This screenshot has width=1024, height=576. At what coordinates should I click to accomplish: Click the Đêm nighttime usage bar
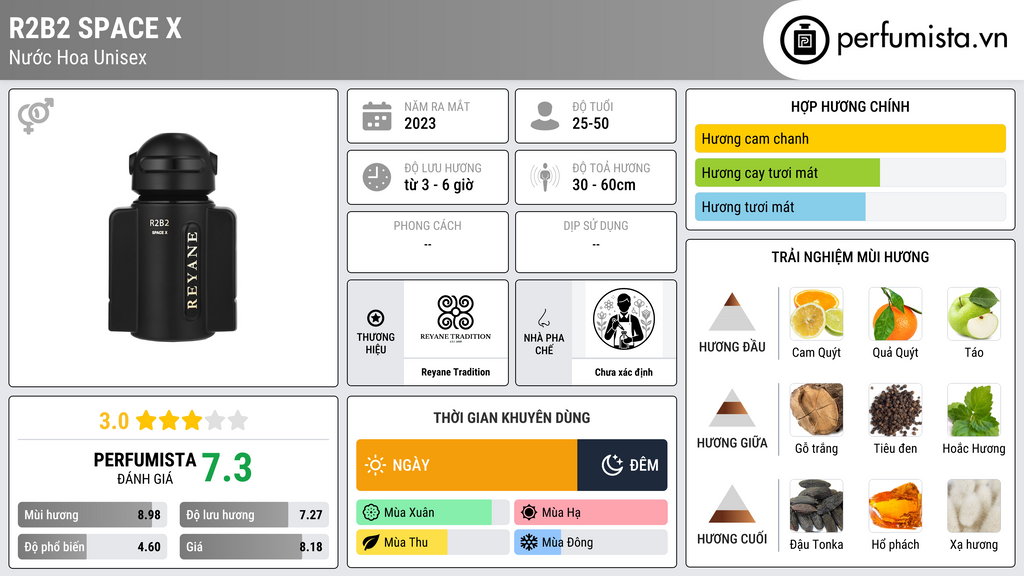(622, 465)
